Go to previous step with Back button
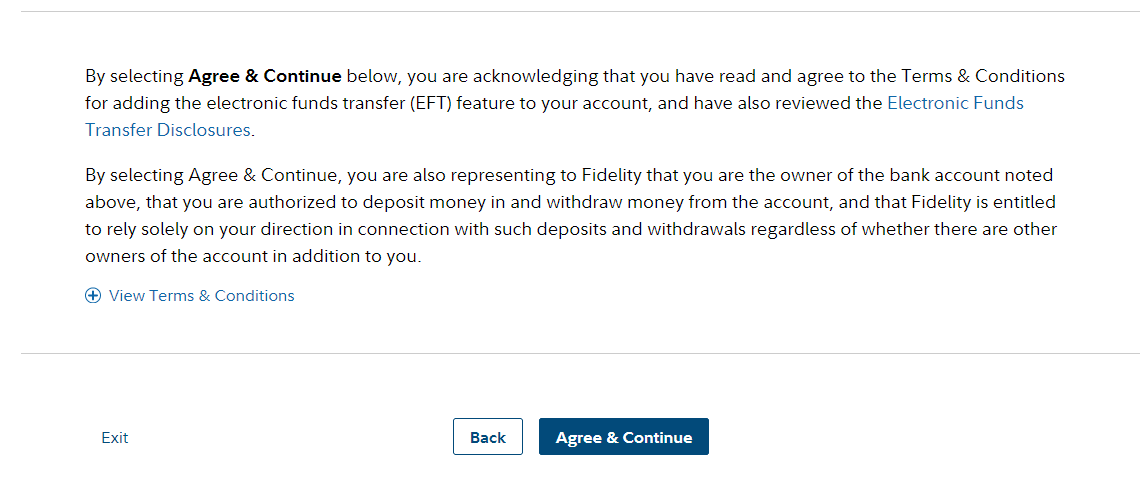This screenshot has width=1140, height=481. 488,437
